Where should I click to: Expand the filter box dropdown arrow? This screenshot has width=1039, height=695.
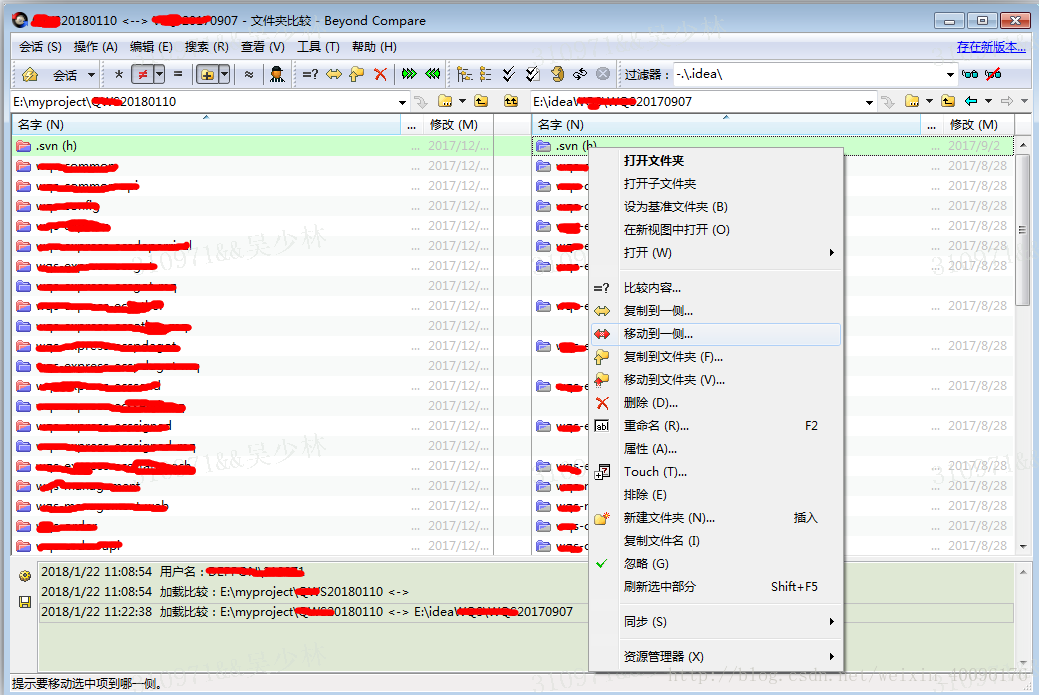click(950, 74)
